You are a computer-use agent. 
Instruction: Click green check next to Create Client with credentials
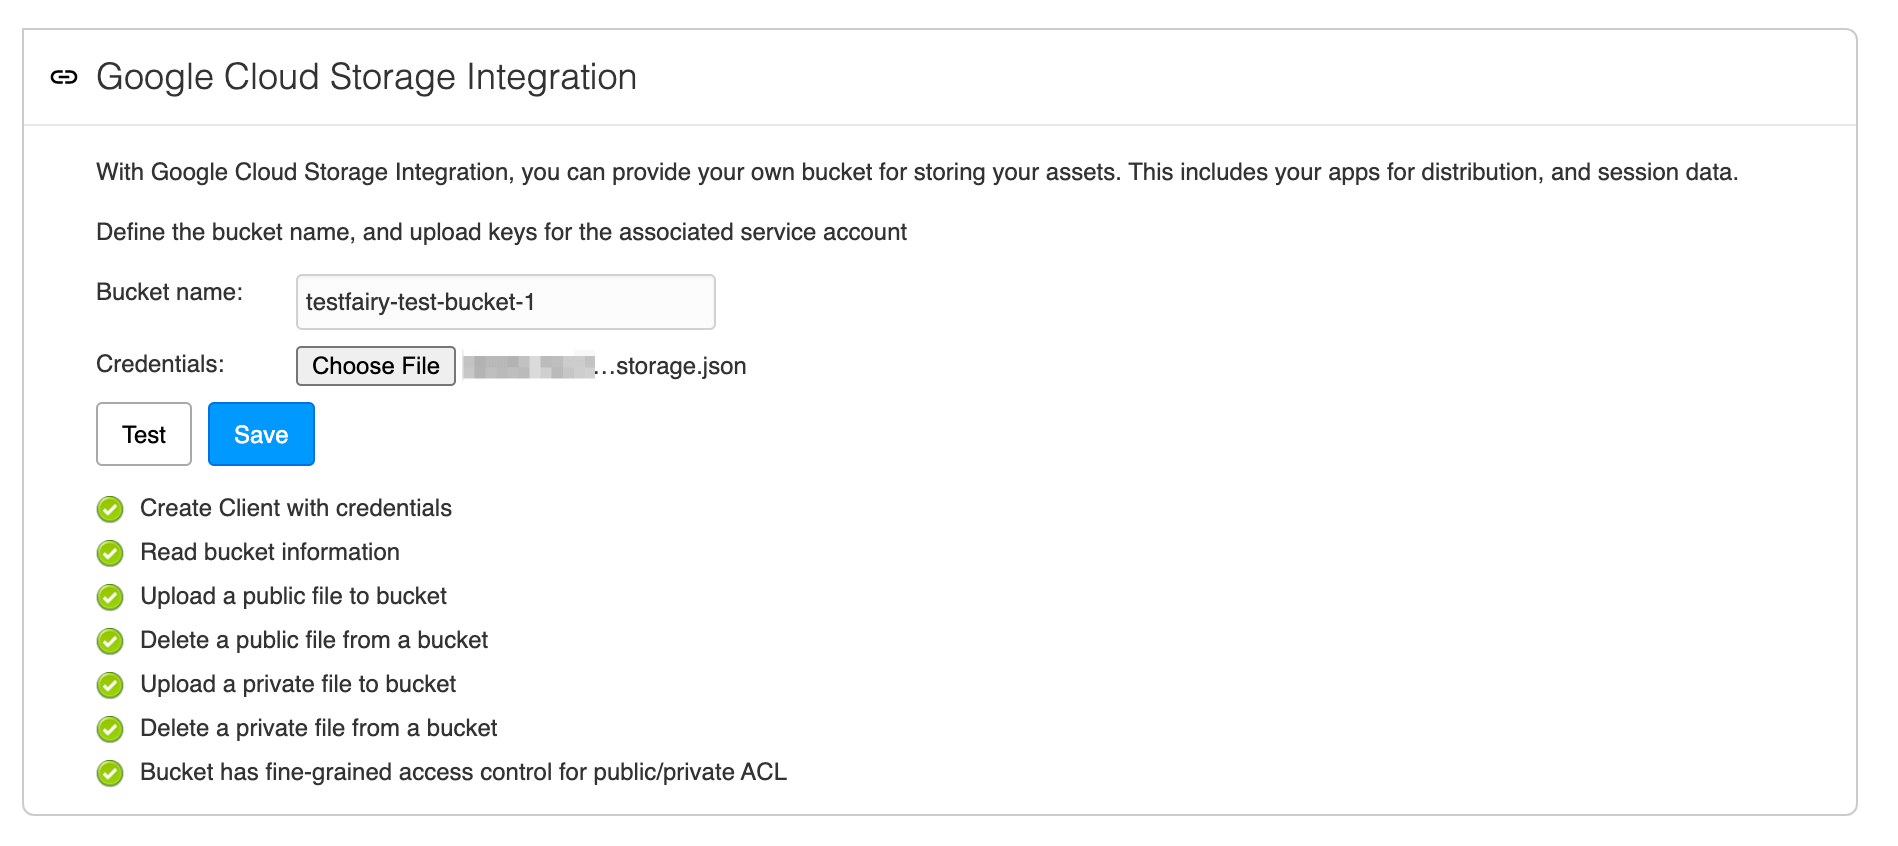tap(110, 509)
